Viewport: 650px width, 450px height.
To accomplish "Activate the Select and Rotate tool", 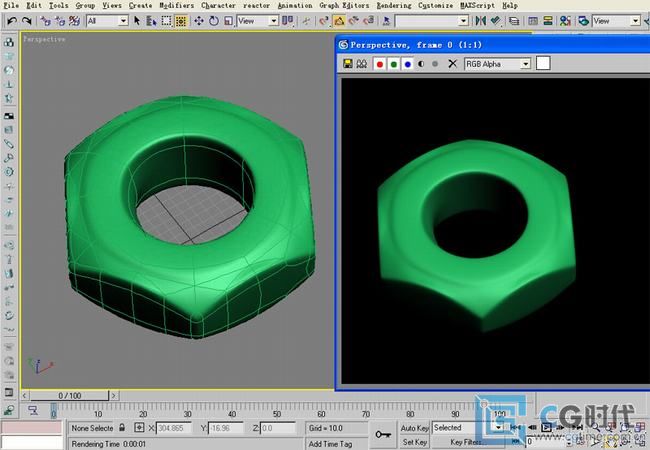I will [214, 21].
